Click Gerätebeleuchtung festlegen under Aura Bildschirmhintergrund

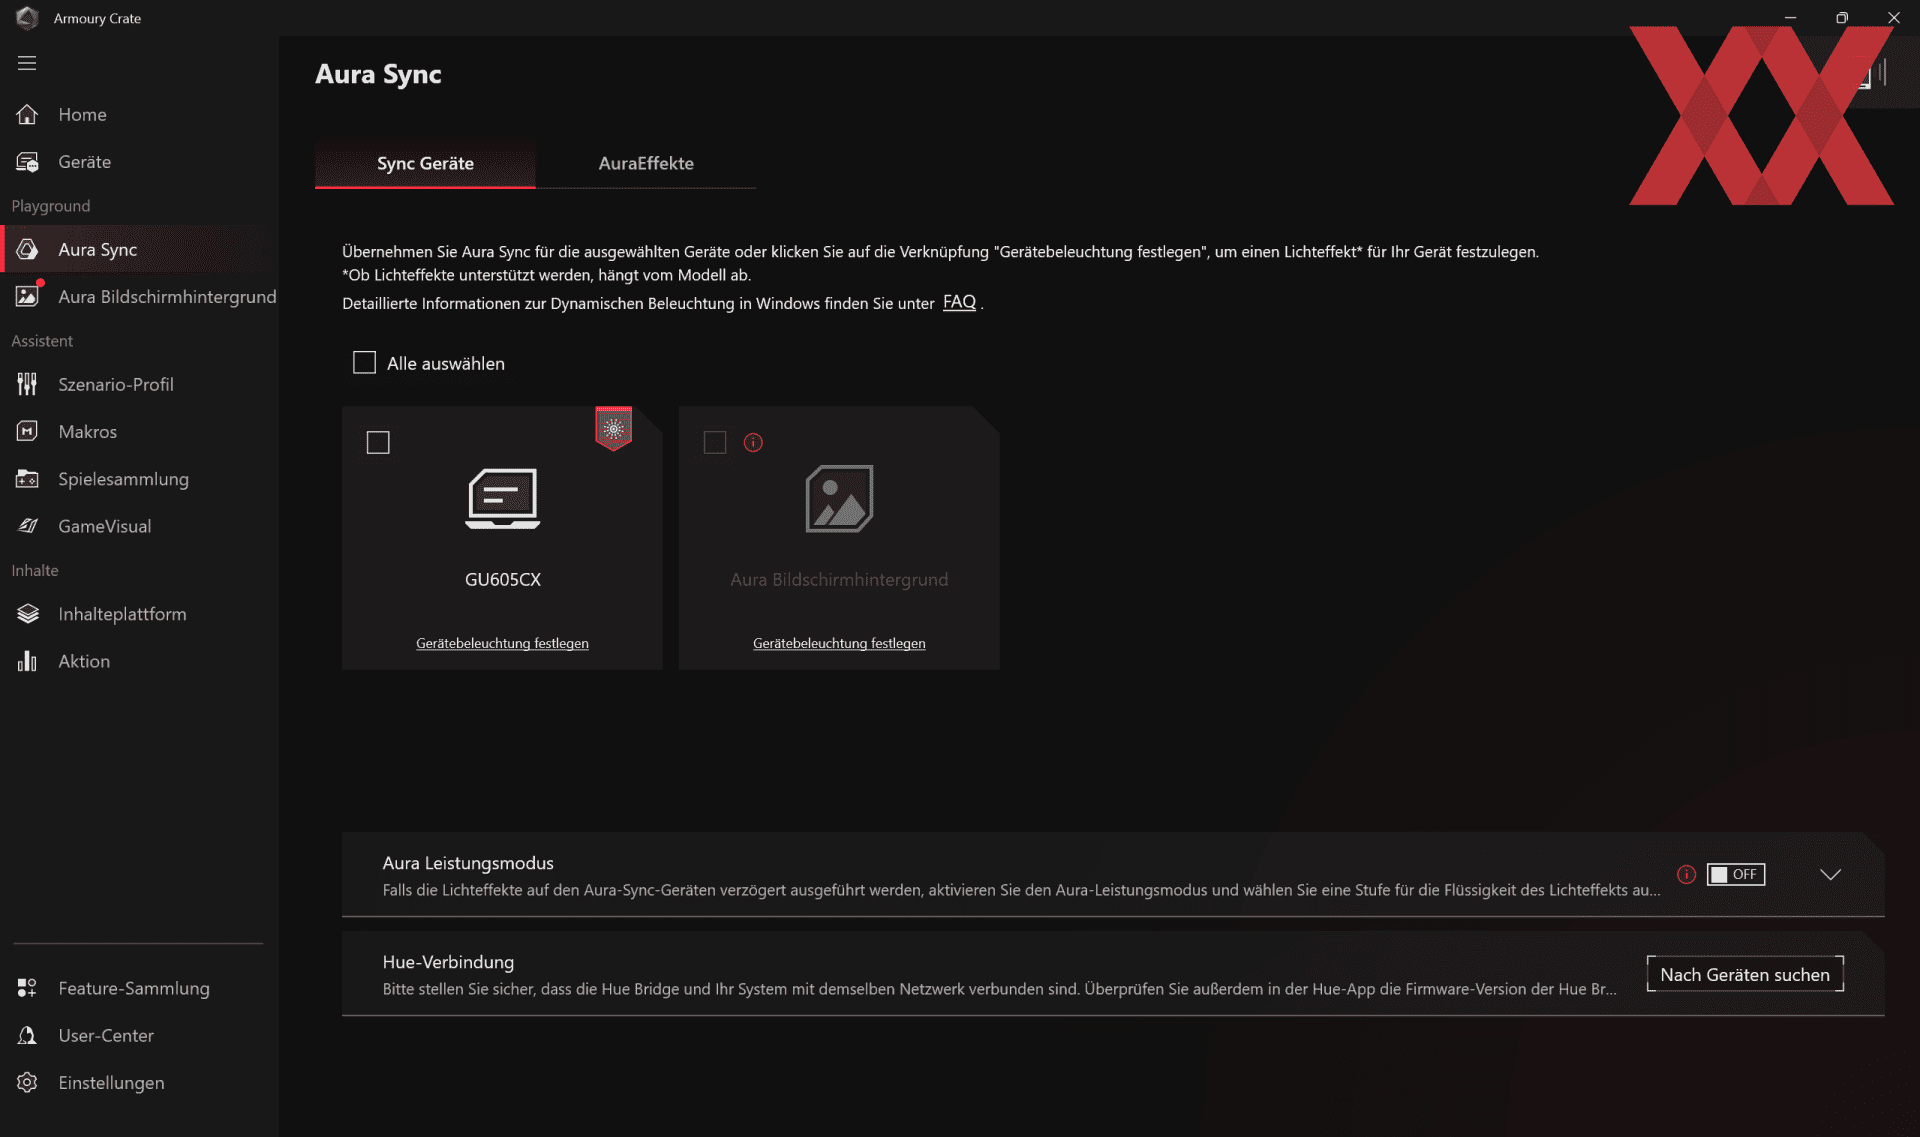pos(839,643)
